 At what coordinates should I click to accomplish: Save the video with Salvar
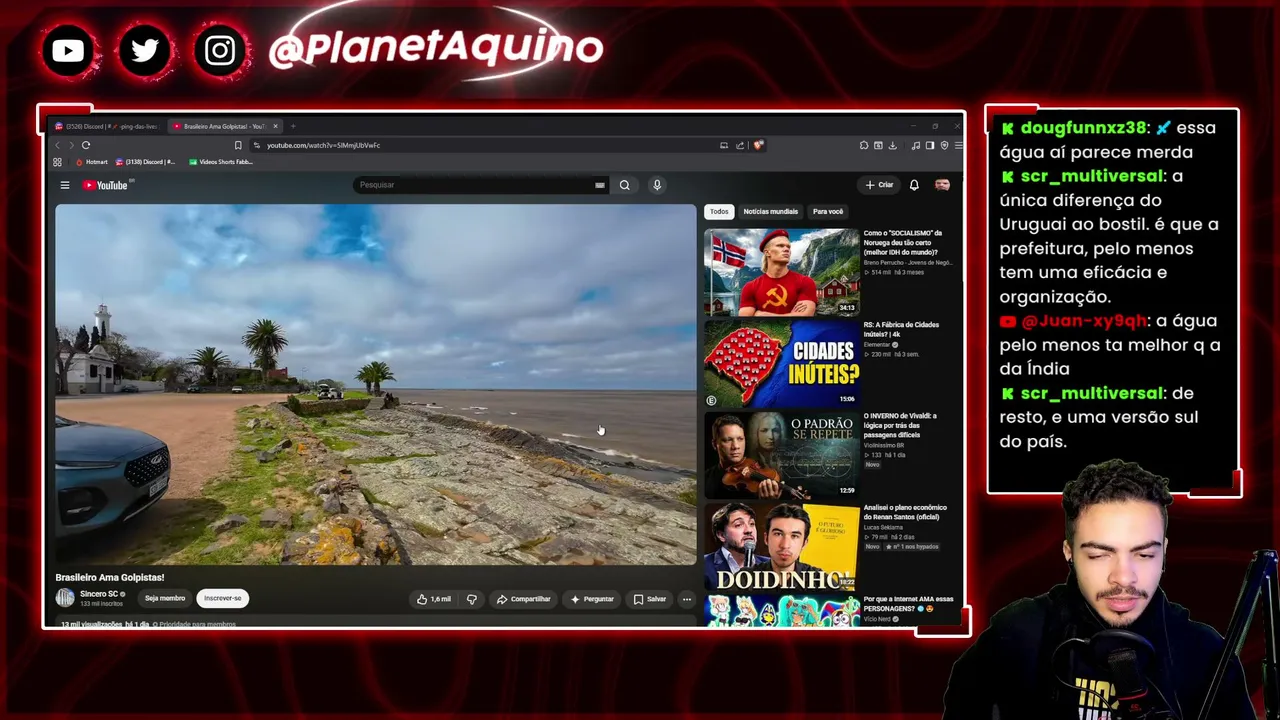coord(650,599)
